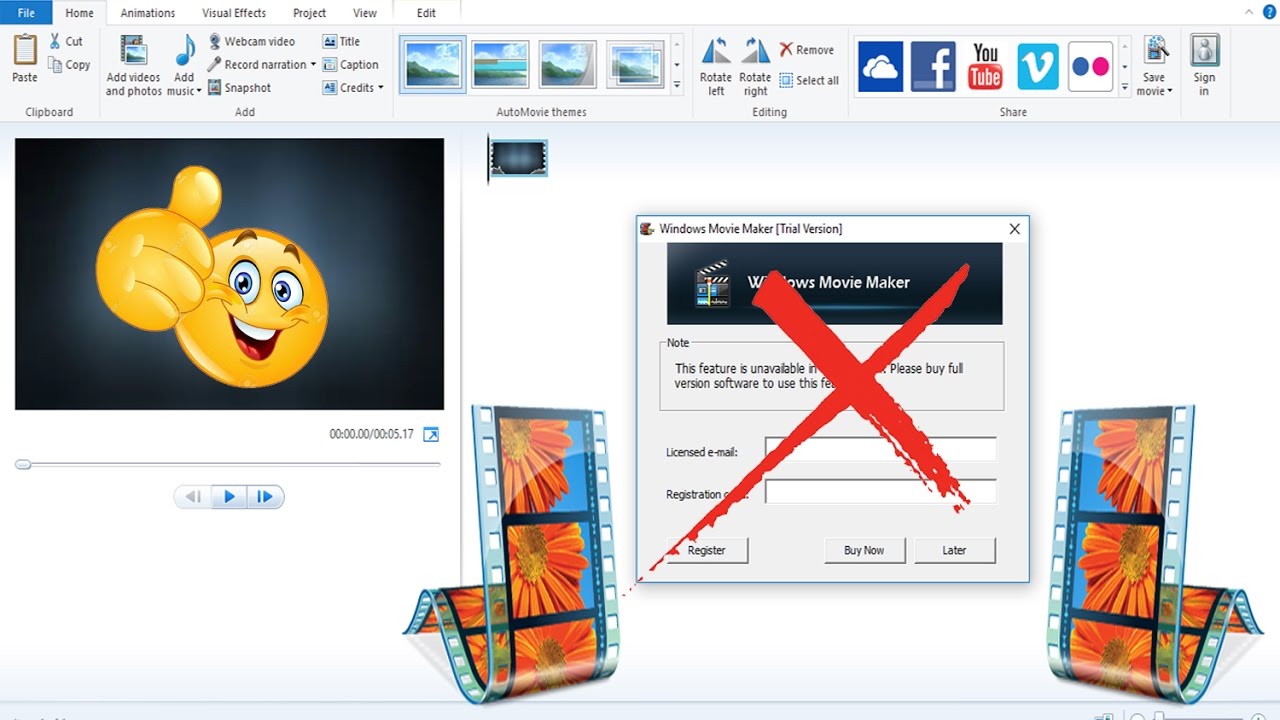
Task: Select the first AutoMovie theme thumbnail
Action: click(433, 65)
